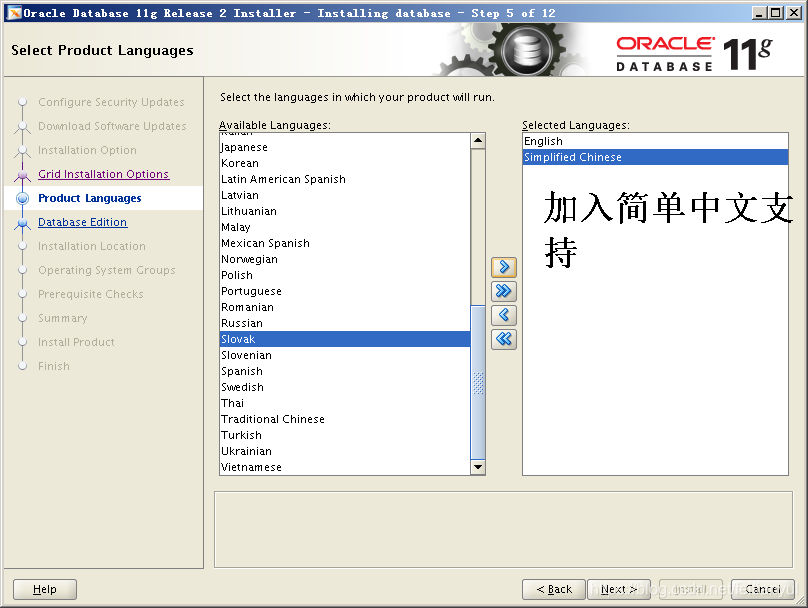
Task: Click the Available Languages scrollbar down arrow
Action: click(x=478, y=467)
